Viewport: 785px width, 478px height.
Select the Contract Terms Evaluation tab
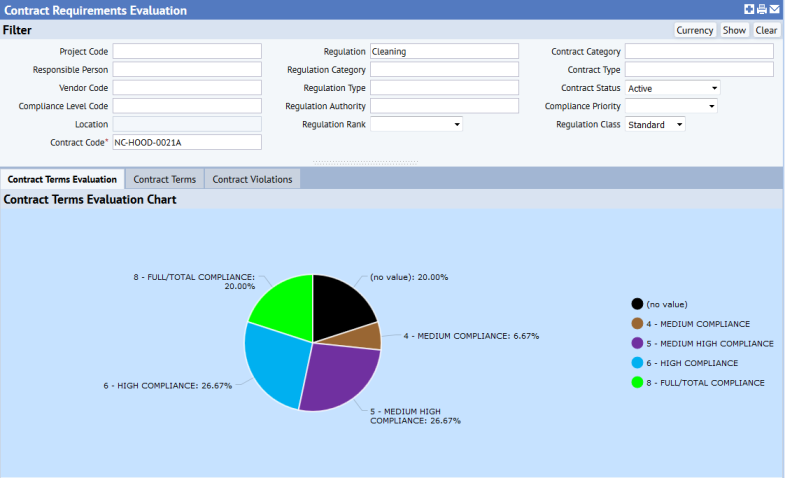(x=62, y=179)
